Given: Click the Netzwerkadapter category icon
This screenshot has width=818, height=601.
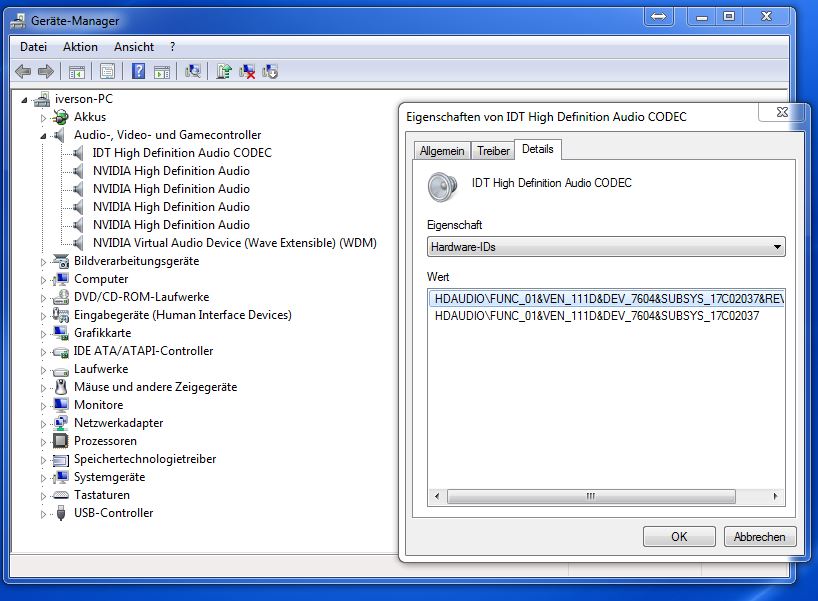Looking at the screenshot, I should tap(61, 423).
